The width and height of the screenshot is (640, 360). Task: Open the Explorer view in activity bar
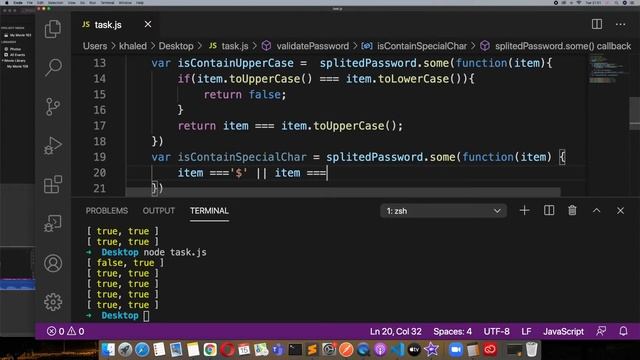(x=53, y=29)
